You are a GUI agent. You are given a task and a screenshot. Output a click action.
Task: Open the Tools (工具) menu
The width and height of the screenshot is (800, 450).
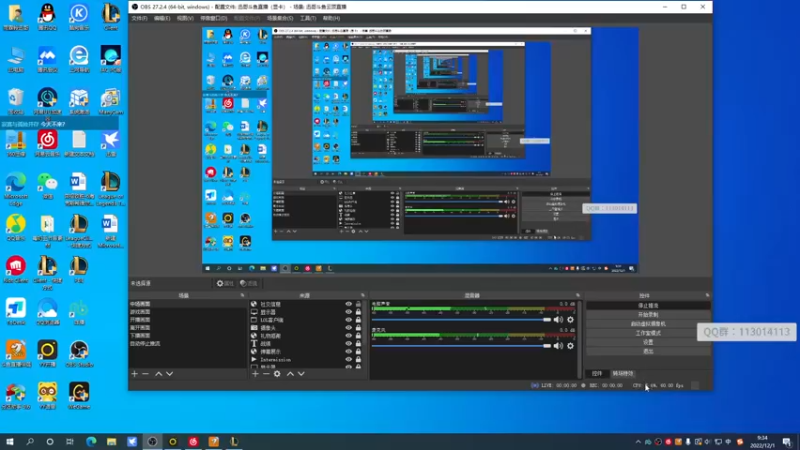pyautogui.click(x=308, y=18)
